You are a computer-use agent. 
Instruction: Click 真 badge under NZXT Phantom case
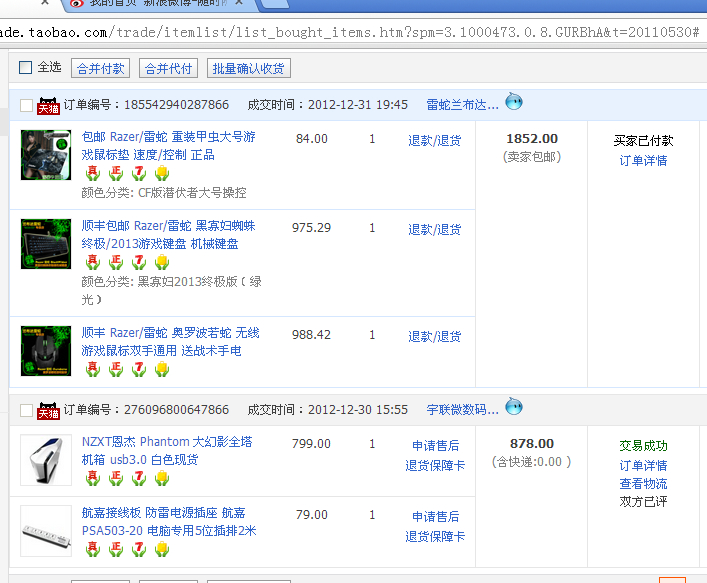[x=93, y=478]
